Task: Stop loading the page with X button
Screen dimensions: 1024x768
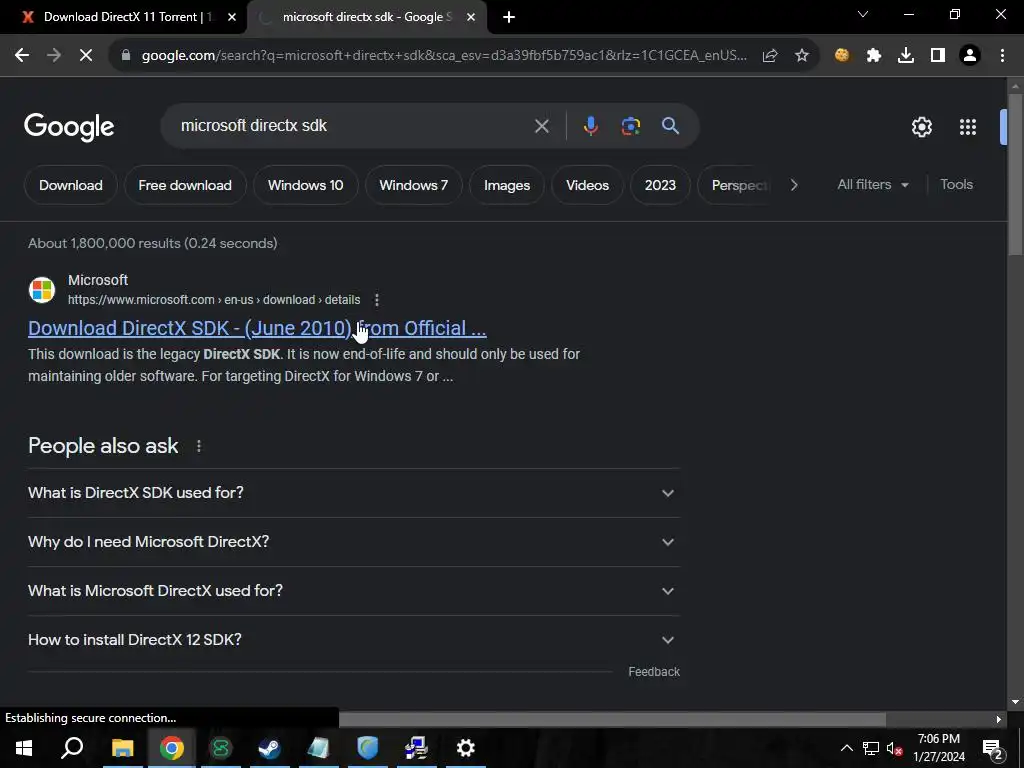Action: (x=86, y=56)
